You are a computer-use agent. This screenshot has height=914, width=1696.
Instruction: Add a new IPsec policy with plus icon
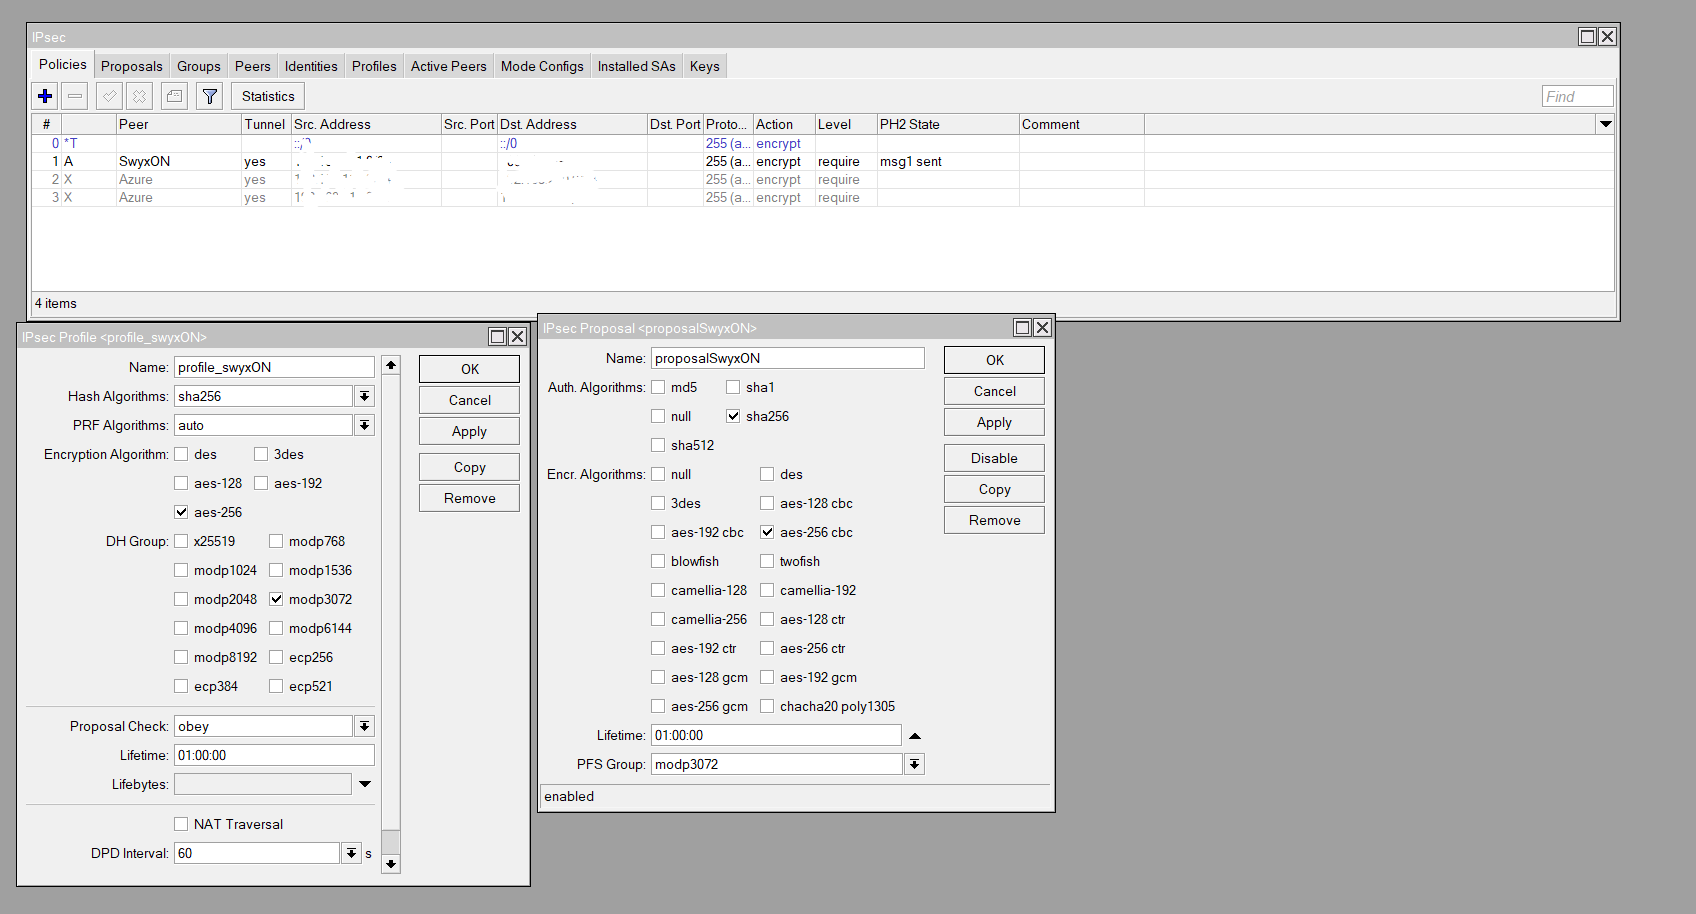click(45, 96)
